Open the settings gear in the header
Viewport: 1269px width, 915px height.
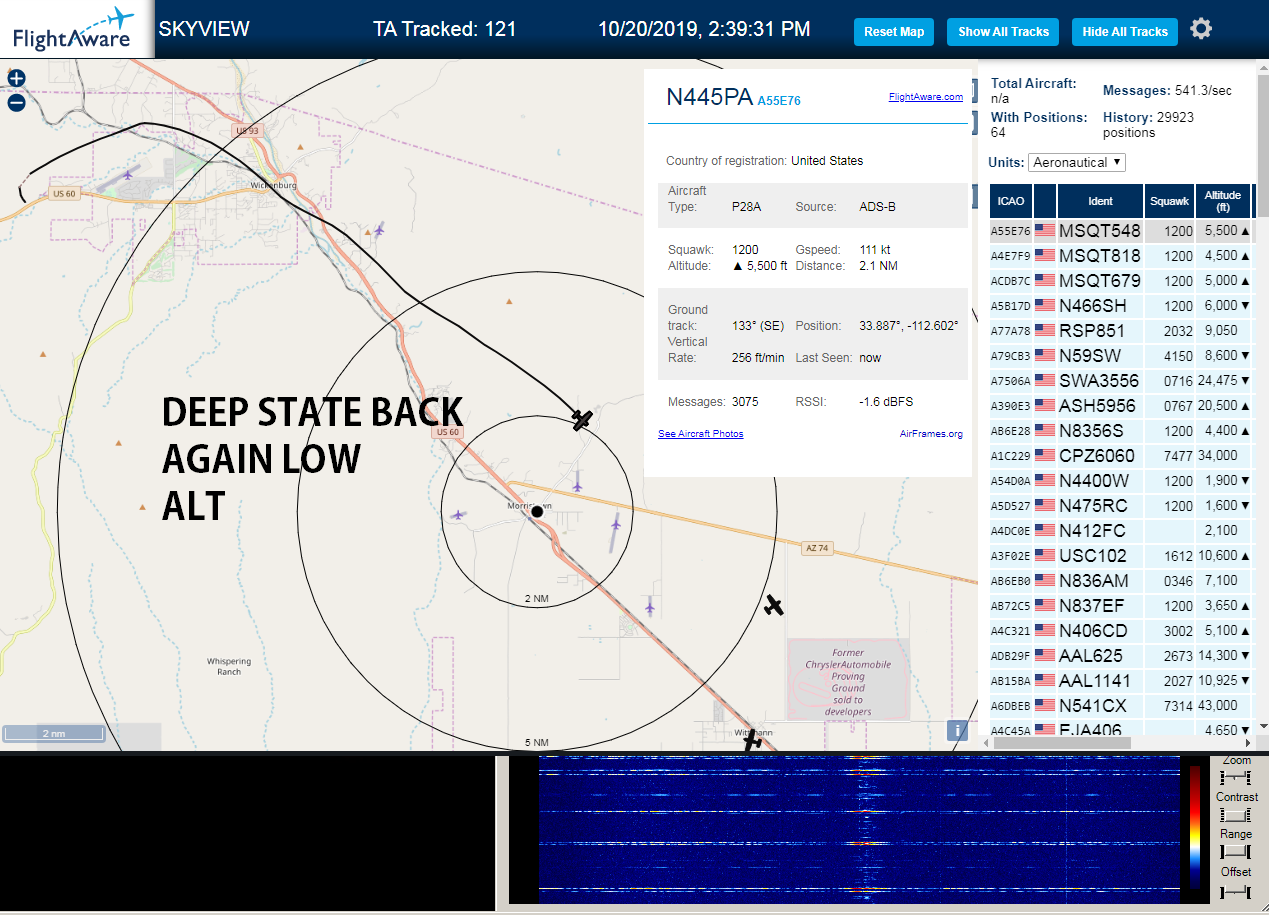(x=1201, y=29)
